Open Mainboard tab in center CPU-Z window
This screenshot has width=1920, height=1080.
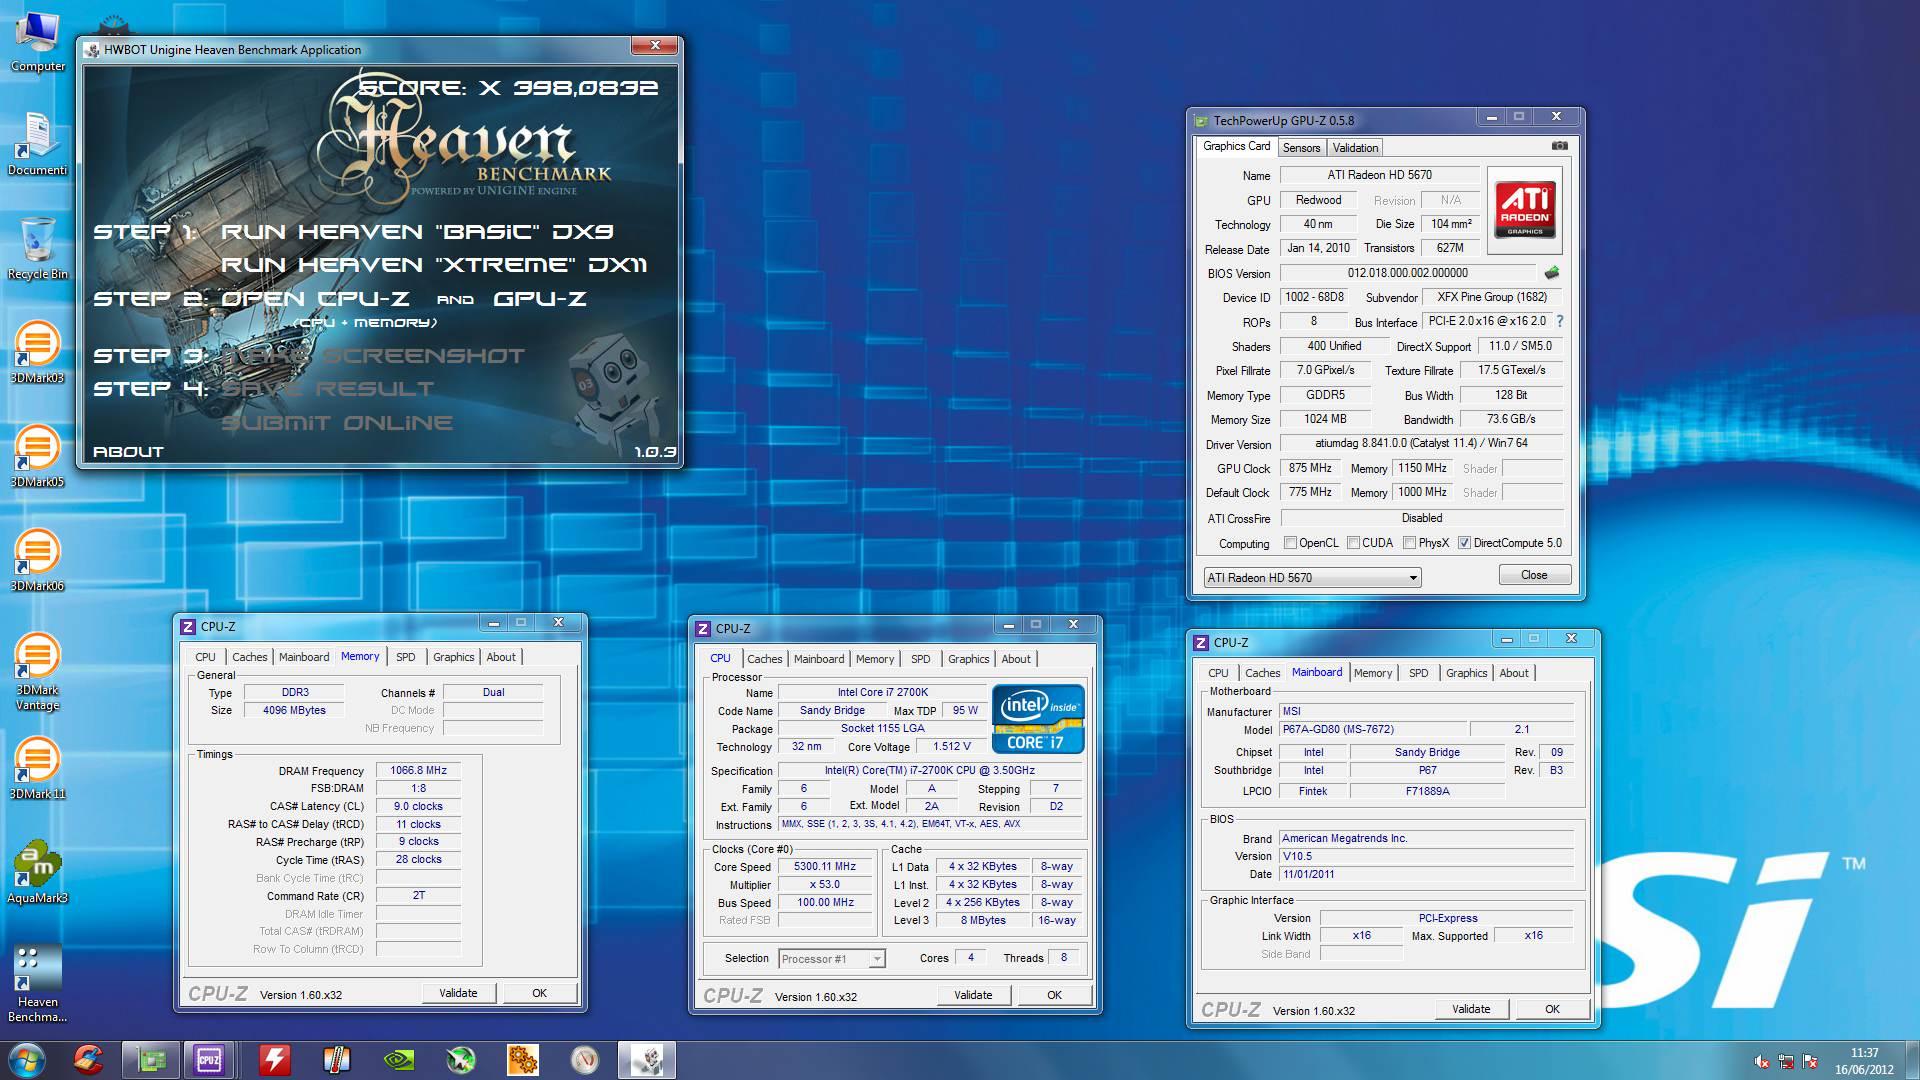(x=819, y=659)
